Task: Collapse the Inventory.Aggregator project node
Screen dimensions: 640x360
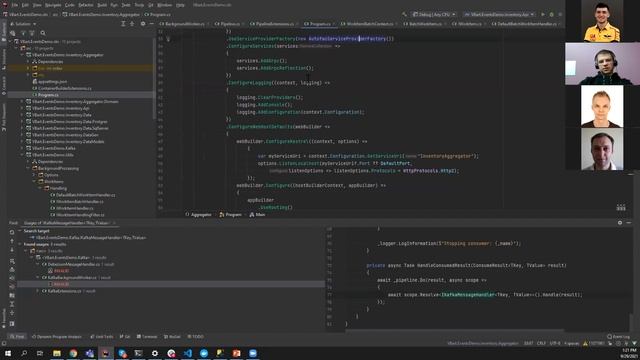Action: pyautogui.click(x=22, y=55)
